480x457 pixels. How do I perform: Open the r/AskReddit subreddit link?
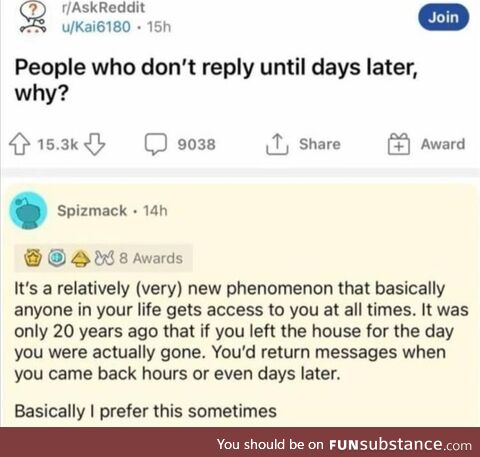point(103,7)
